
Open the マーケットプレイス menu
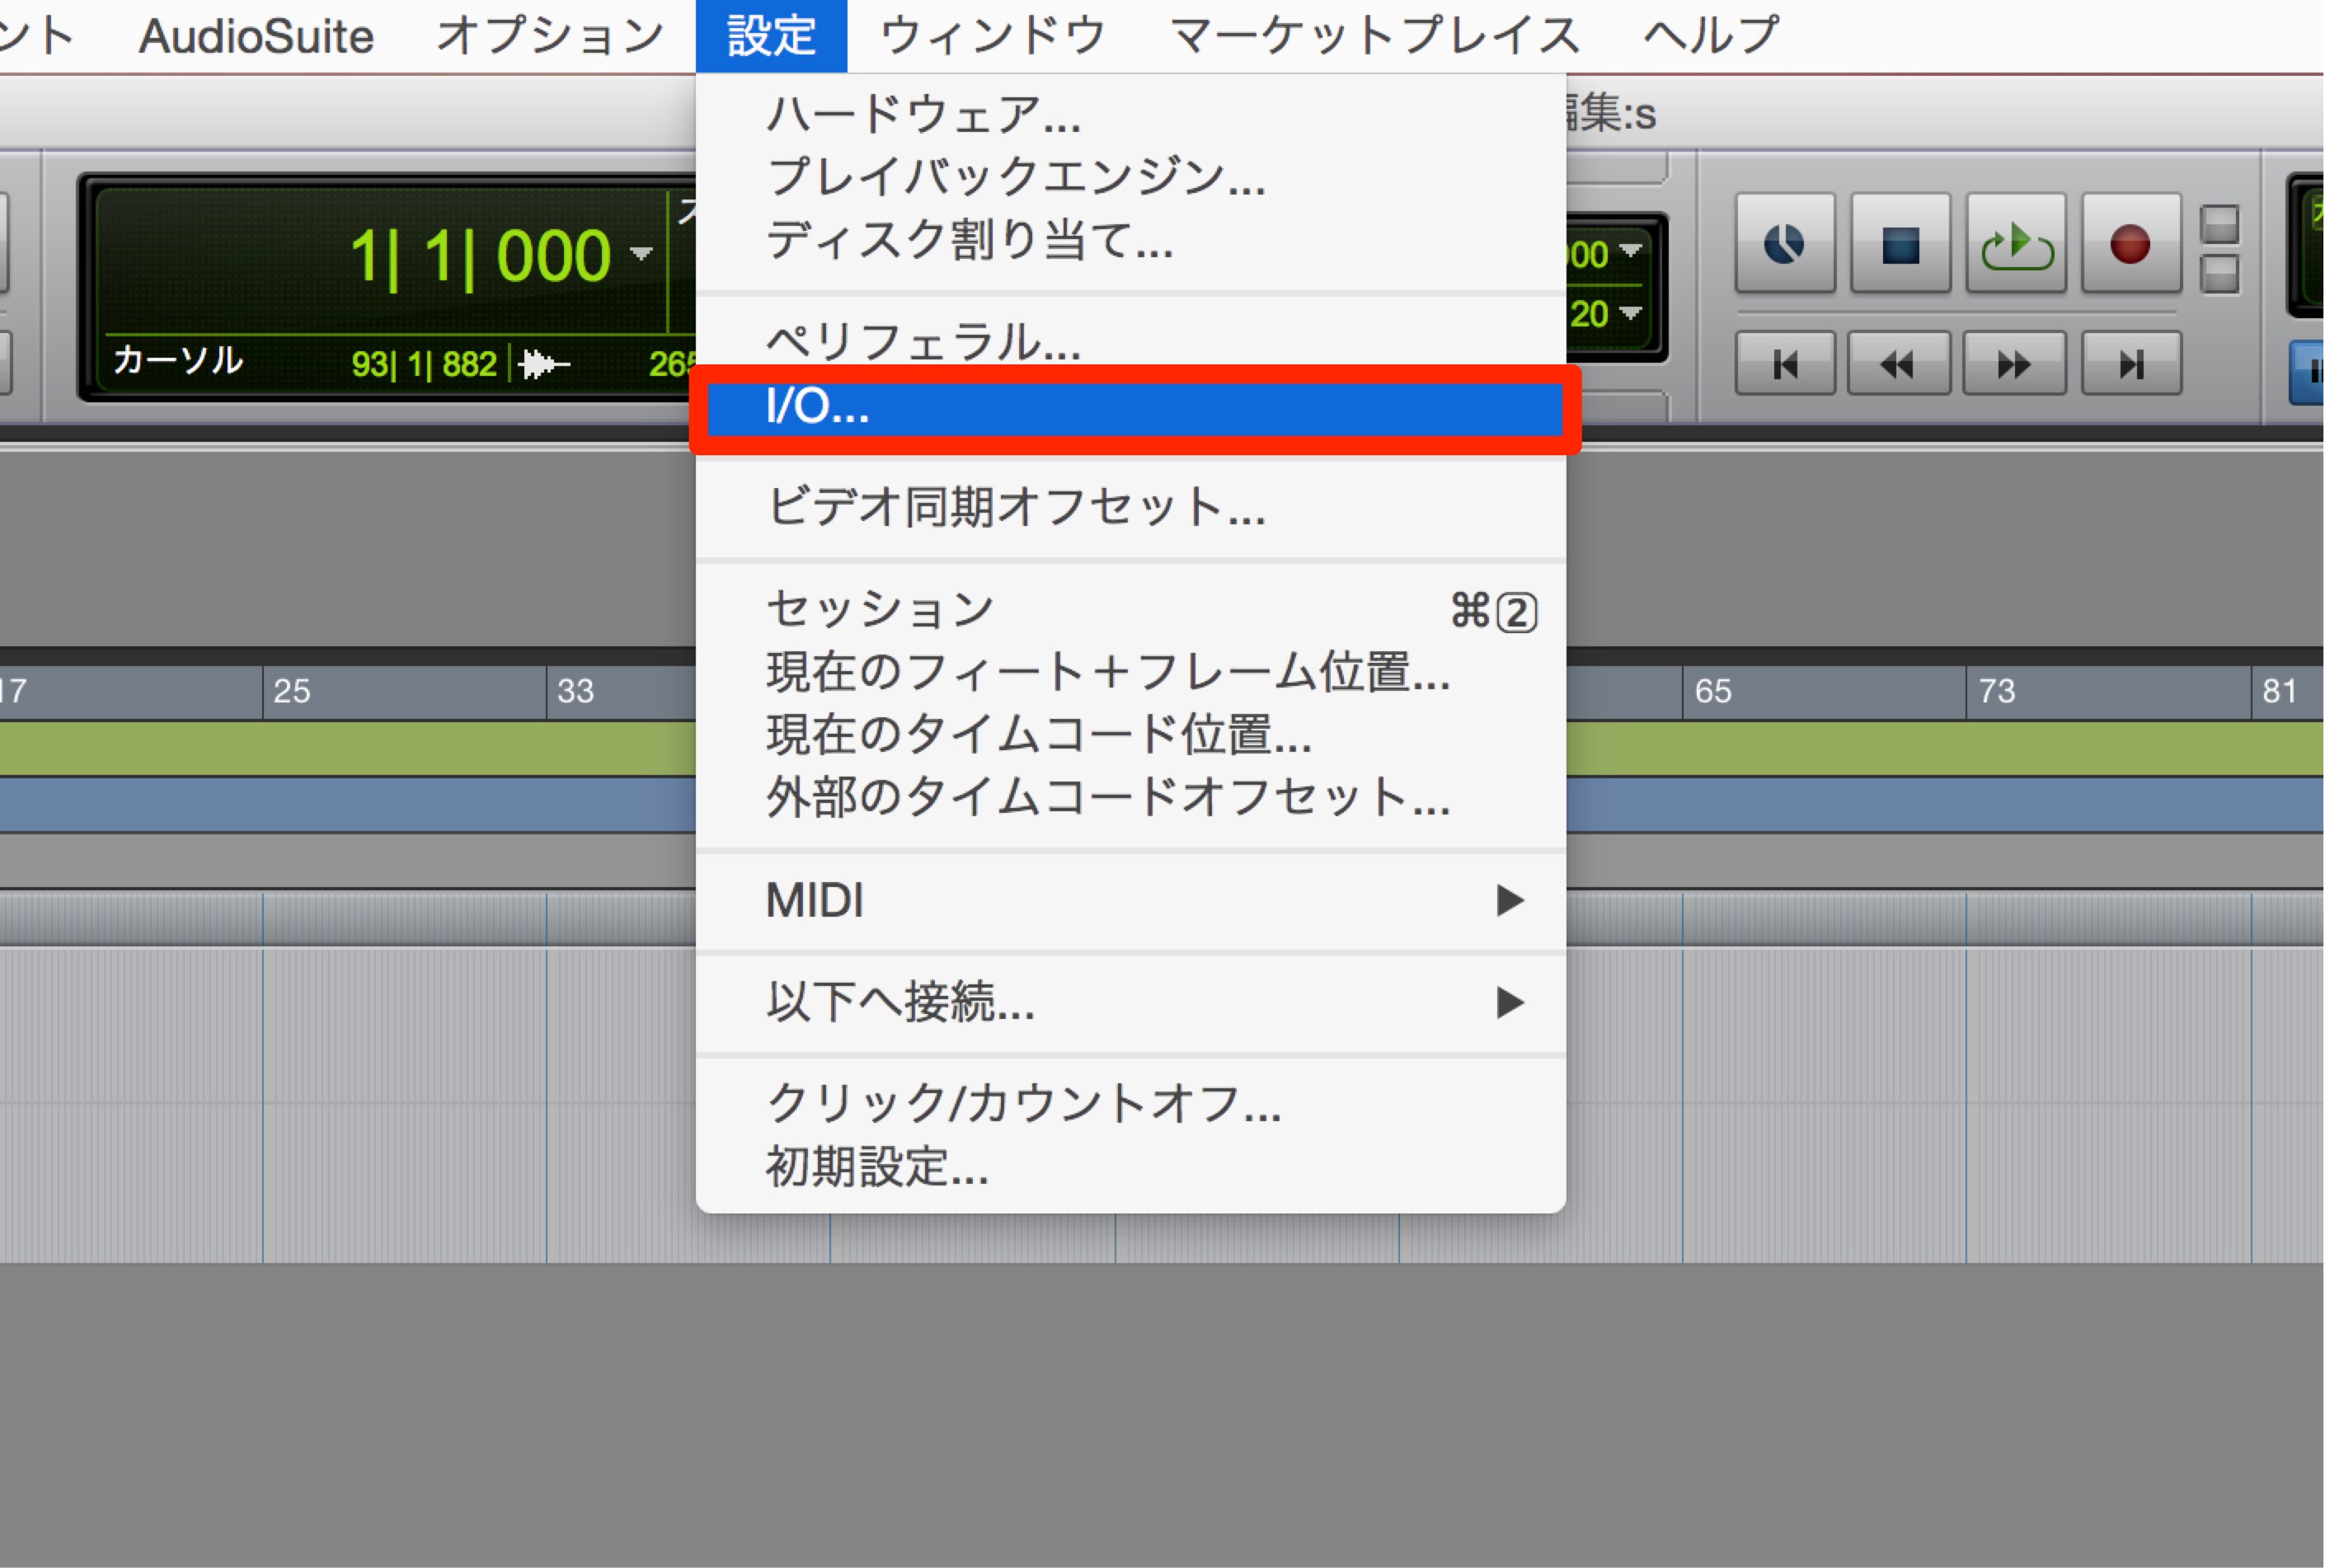coord(1375,36)
